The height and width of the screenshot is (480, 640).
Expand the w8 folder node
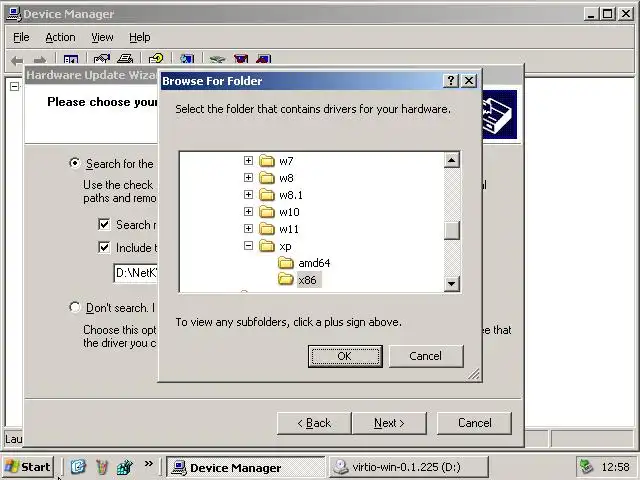[x=248, y=178]
